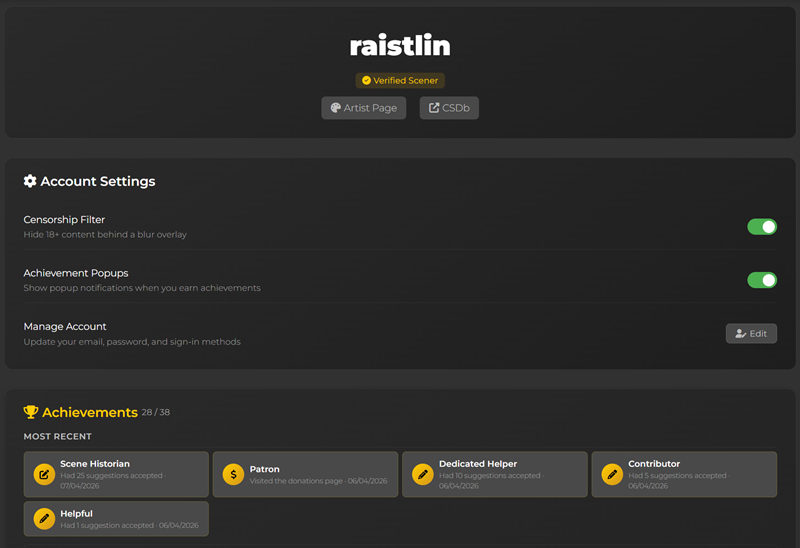
Task: Open the CSDb external link button
Action: pyautogui.click(x=449, y=108)
